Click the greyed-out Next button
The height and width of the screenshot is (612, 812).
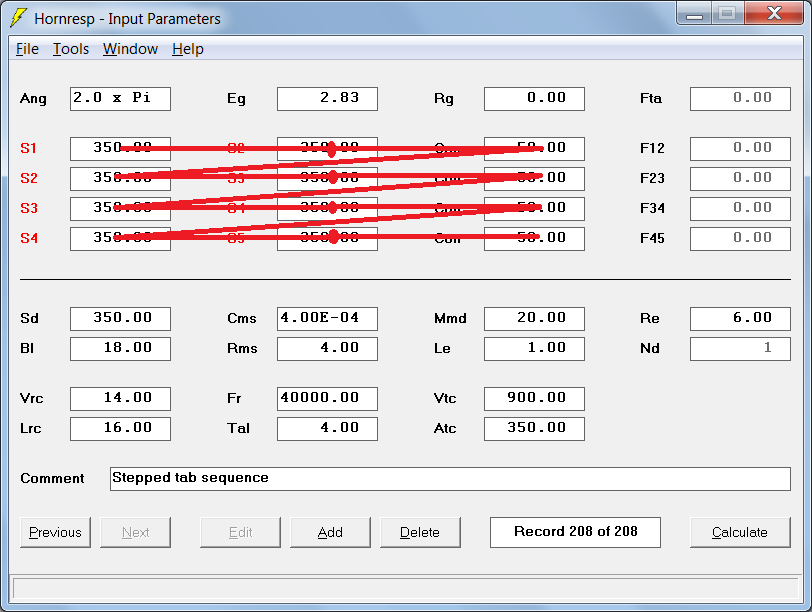[135, 532]
